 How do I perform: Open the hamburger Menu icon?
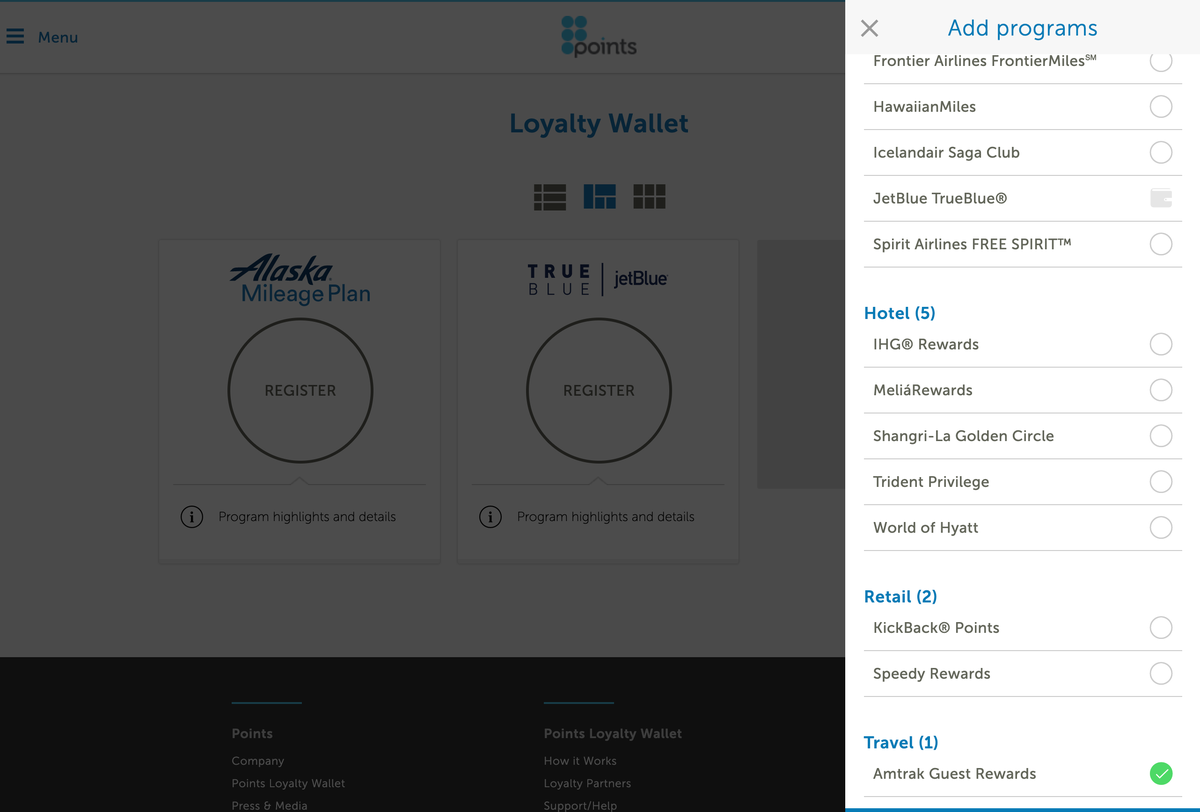[x=15, y=35]
